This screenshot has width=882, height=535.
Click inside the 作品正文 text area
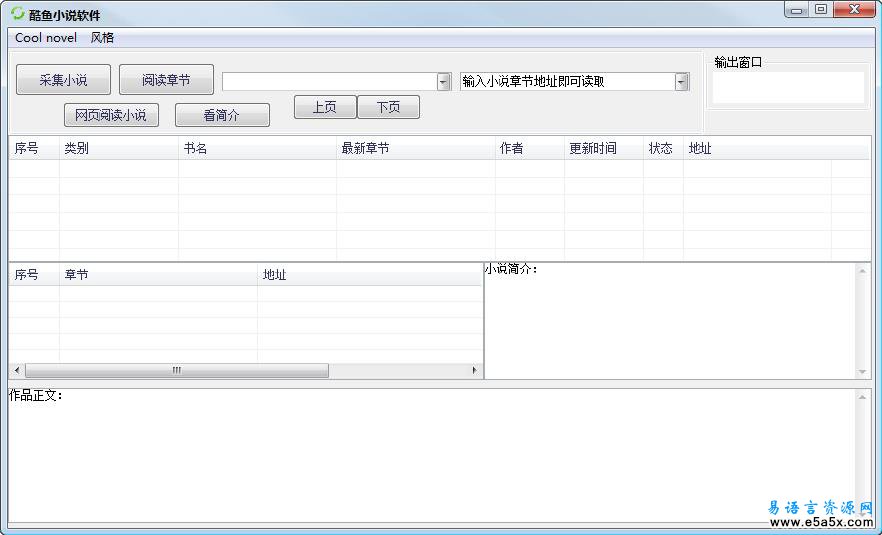(431, 456)
